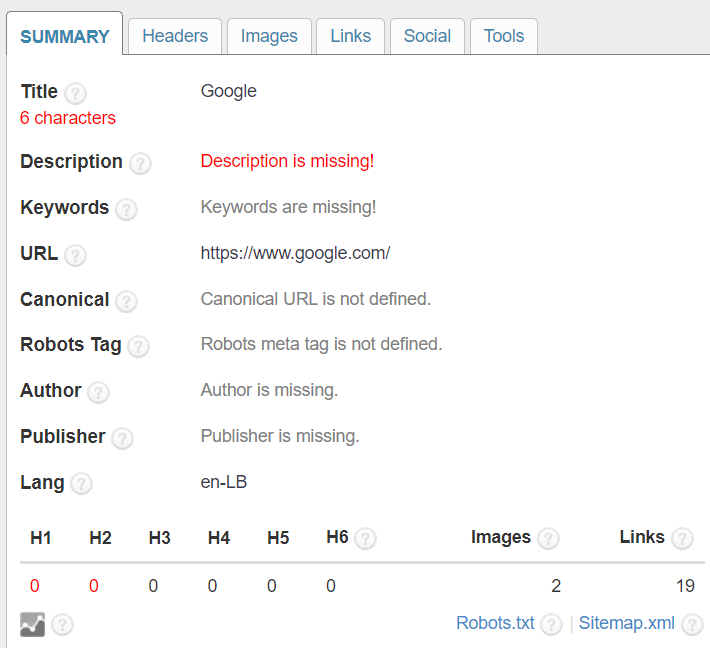This screenshot has width=710, height=648.
Task: Click help icon after Sitemap.xml link
Action: pyautogui.click(x=692, y=625)
